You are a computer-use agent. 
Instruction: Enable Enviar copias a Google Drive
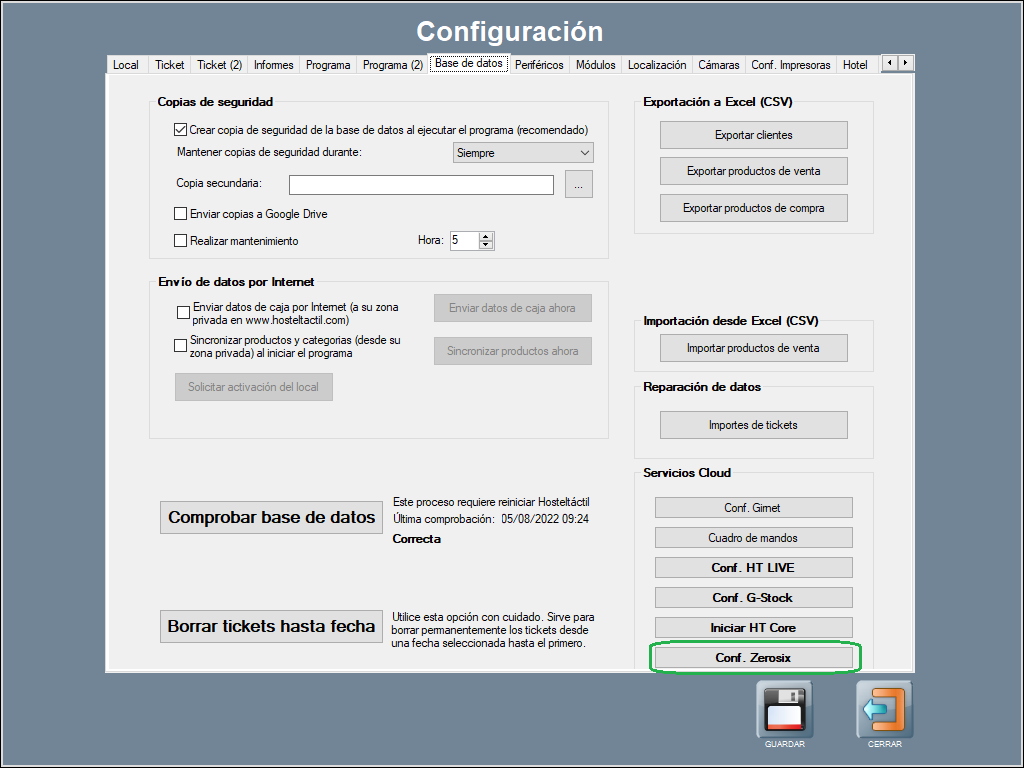181,214
